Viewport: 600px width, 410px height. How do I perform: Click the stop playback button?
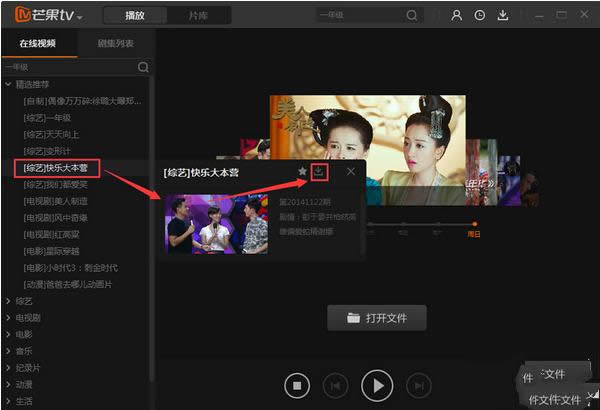pyautogui.click(x=297, y=385)
